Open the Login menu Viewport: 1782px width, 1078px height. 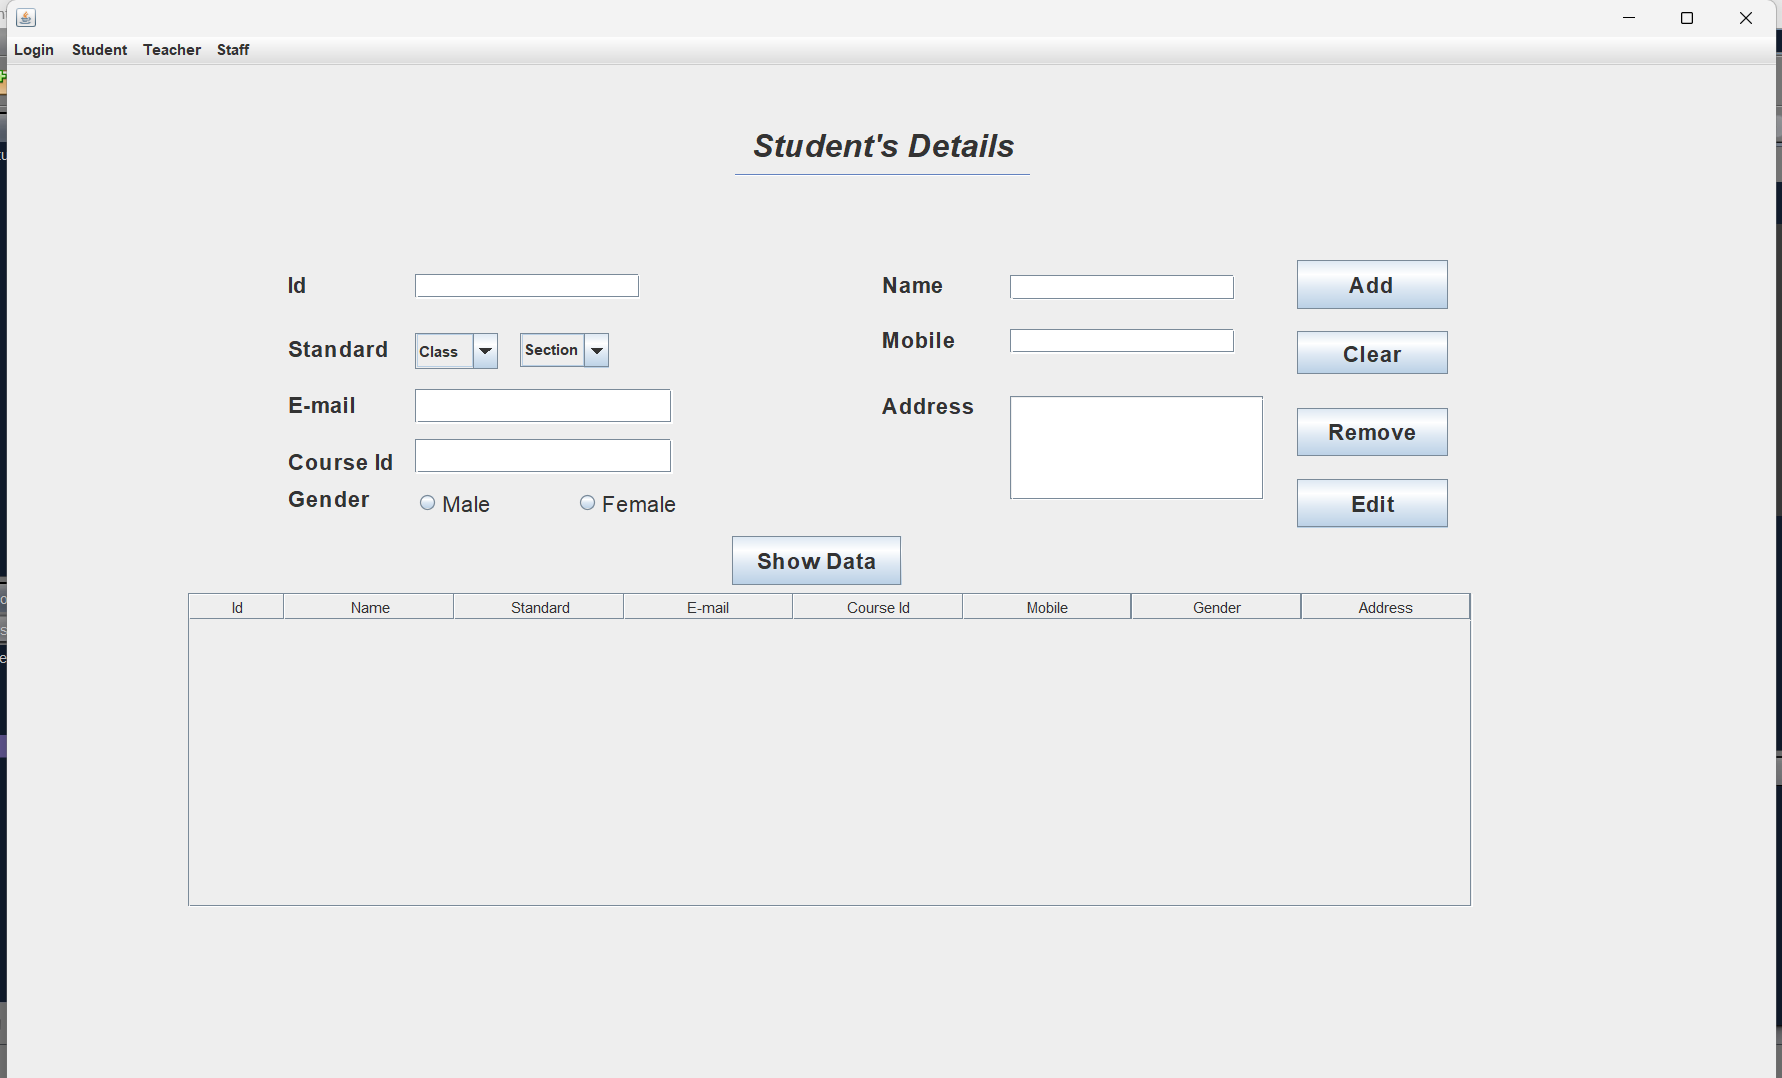tap(34, 50)
